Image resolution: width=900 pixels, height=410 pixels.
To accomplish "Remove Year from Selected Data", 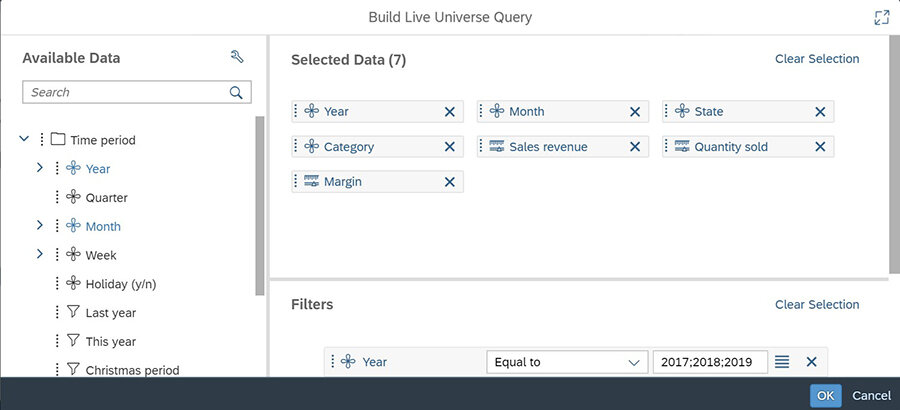I will (x=449, y=111).
